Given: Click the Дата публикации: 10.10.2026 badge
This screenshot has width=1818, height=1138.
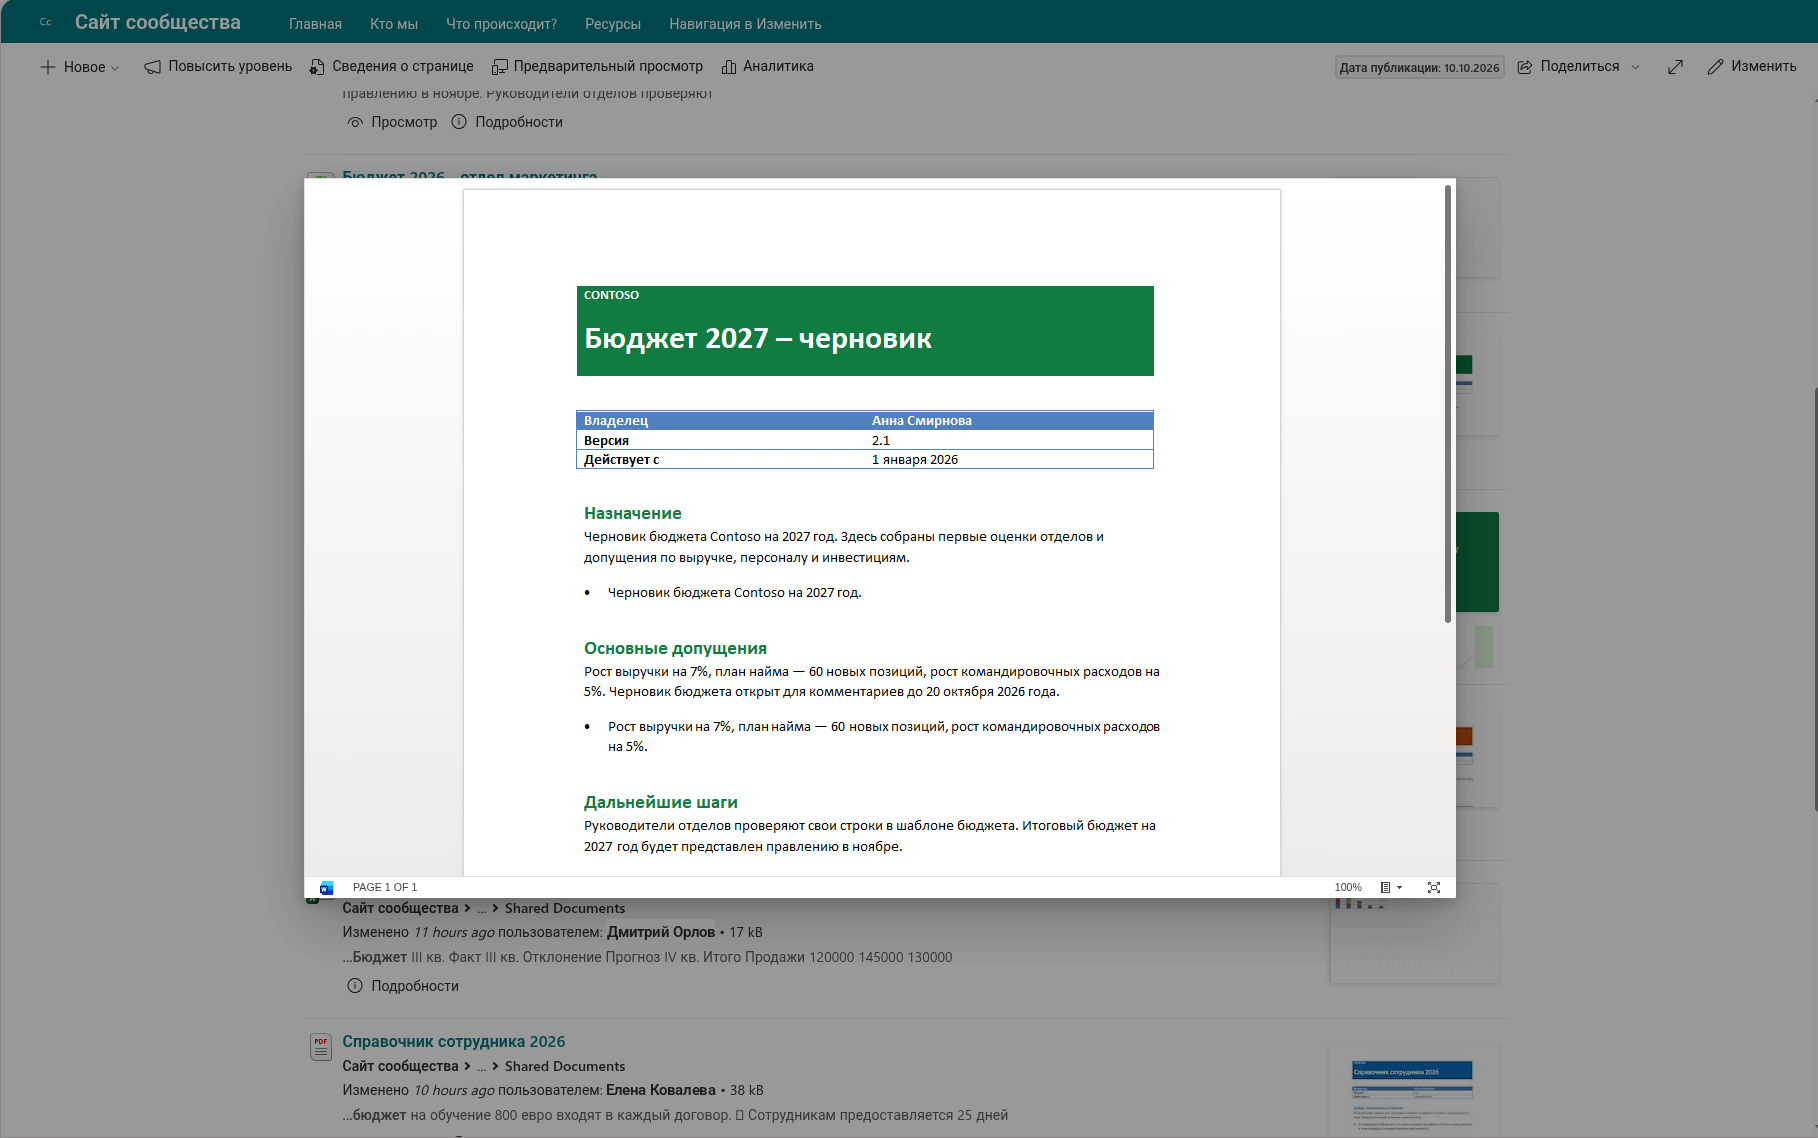Looking at the screenshot, I should pyautogui.click(x=1419, y=68).
